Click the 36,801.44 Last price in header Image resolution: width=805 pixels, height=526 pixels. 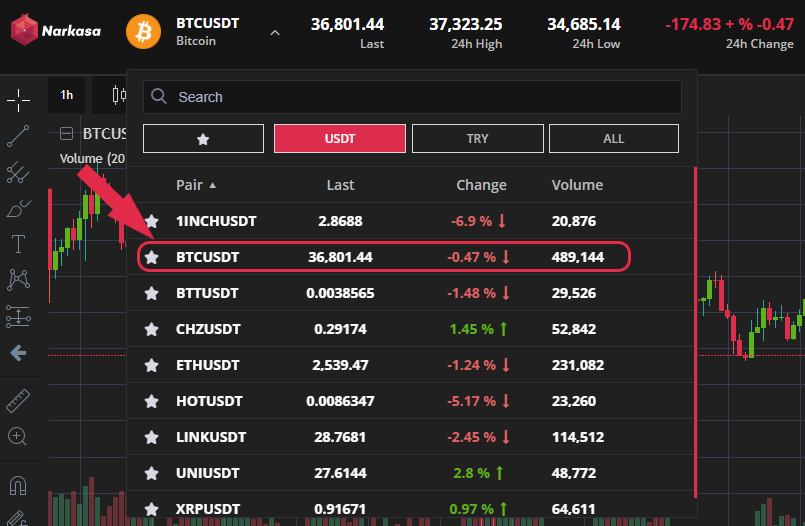coord(348,24)
